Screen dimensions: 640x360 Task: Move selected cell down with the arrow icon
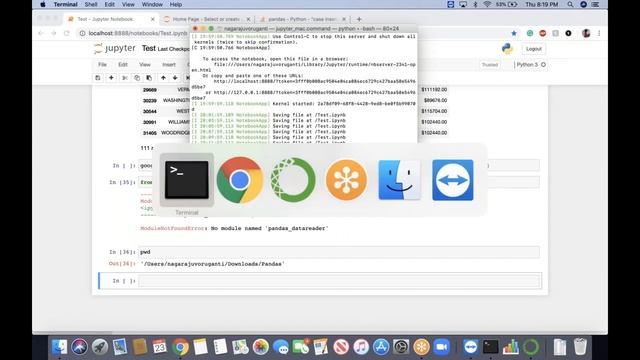[175, 78]
